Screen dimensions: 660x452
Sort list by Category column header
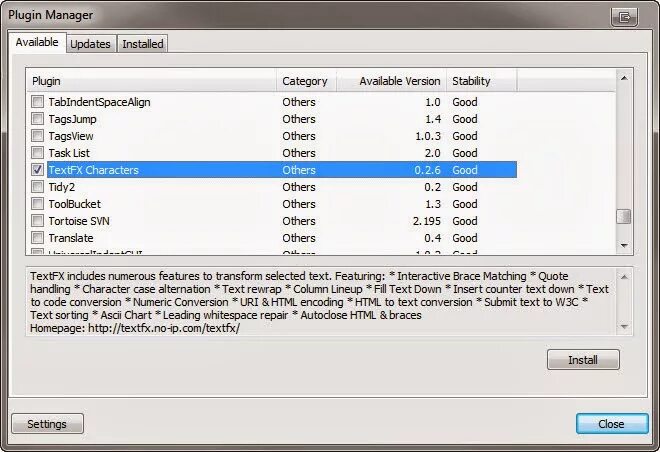pyautogui.click(x=306, y=81)
